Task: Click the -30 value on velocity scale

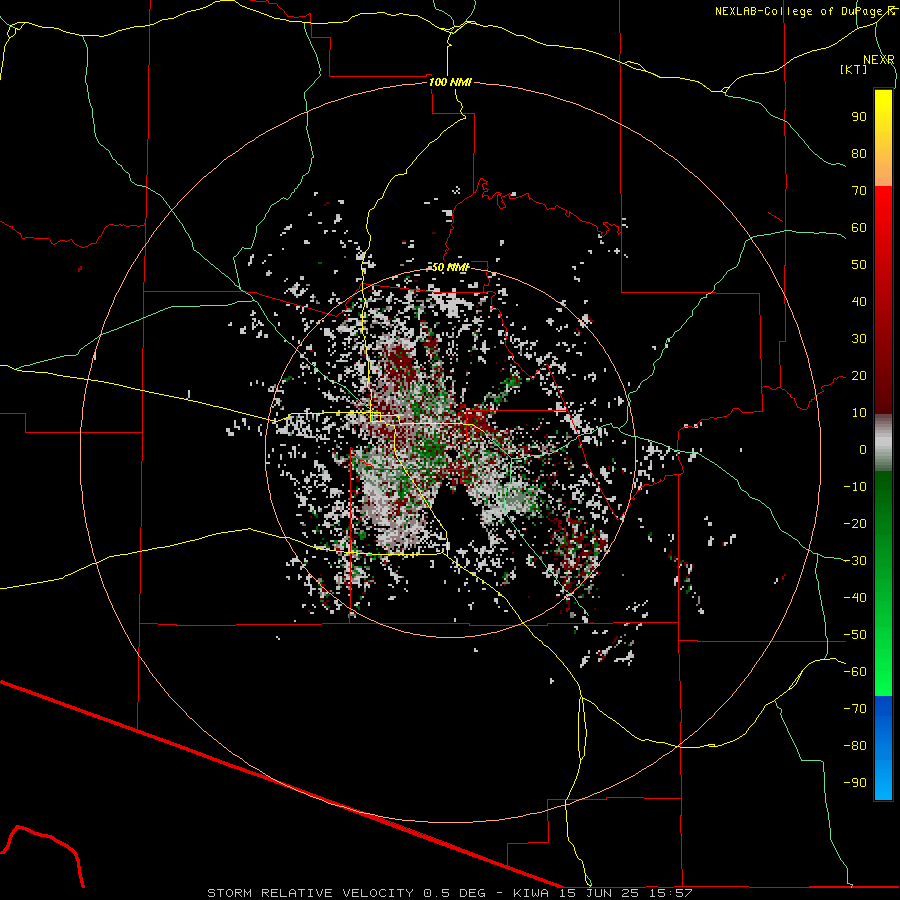Action: coord(855,561)
